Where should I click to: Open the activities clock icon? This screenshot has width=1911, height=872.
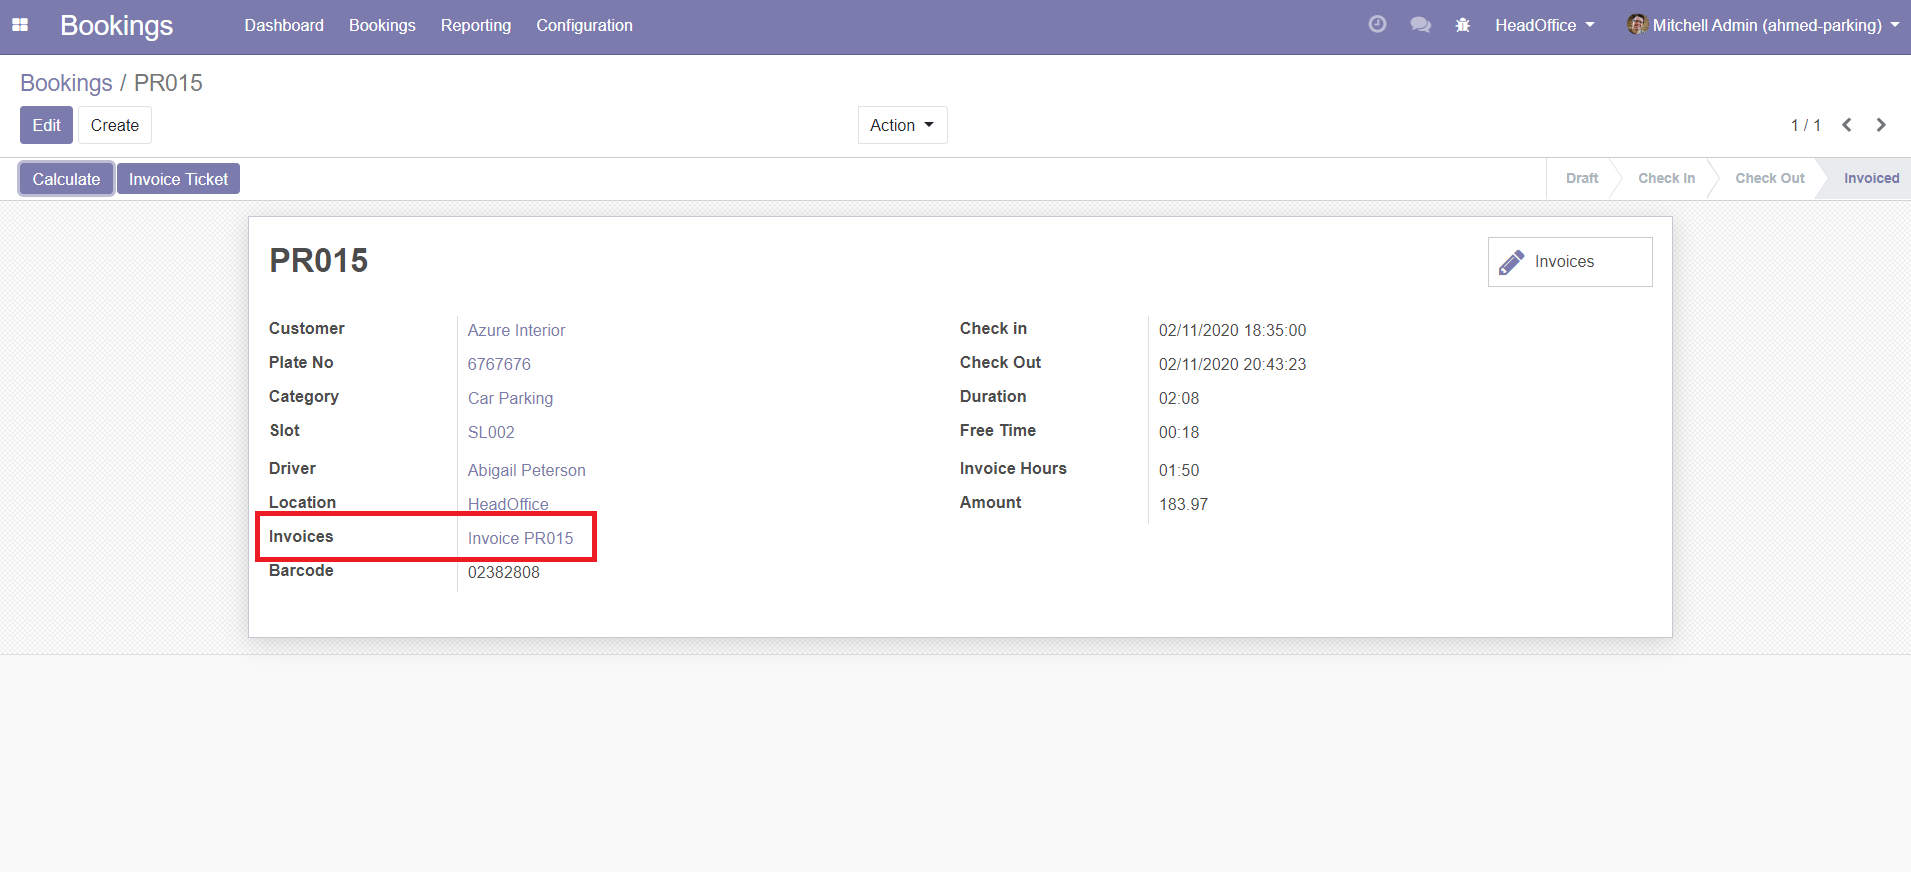pyautogui.click(x=1377, y=25)
